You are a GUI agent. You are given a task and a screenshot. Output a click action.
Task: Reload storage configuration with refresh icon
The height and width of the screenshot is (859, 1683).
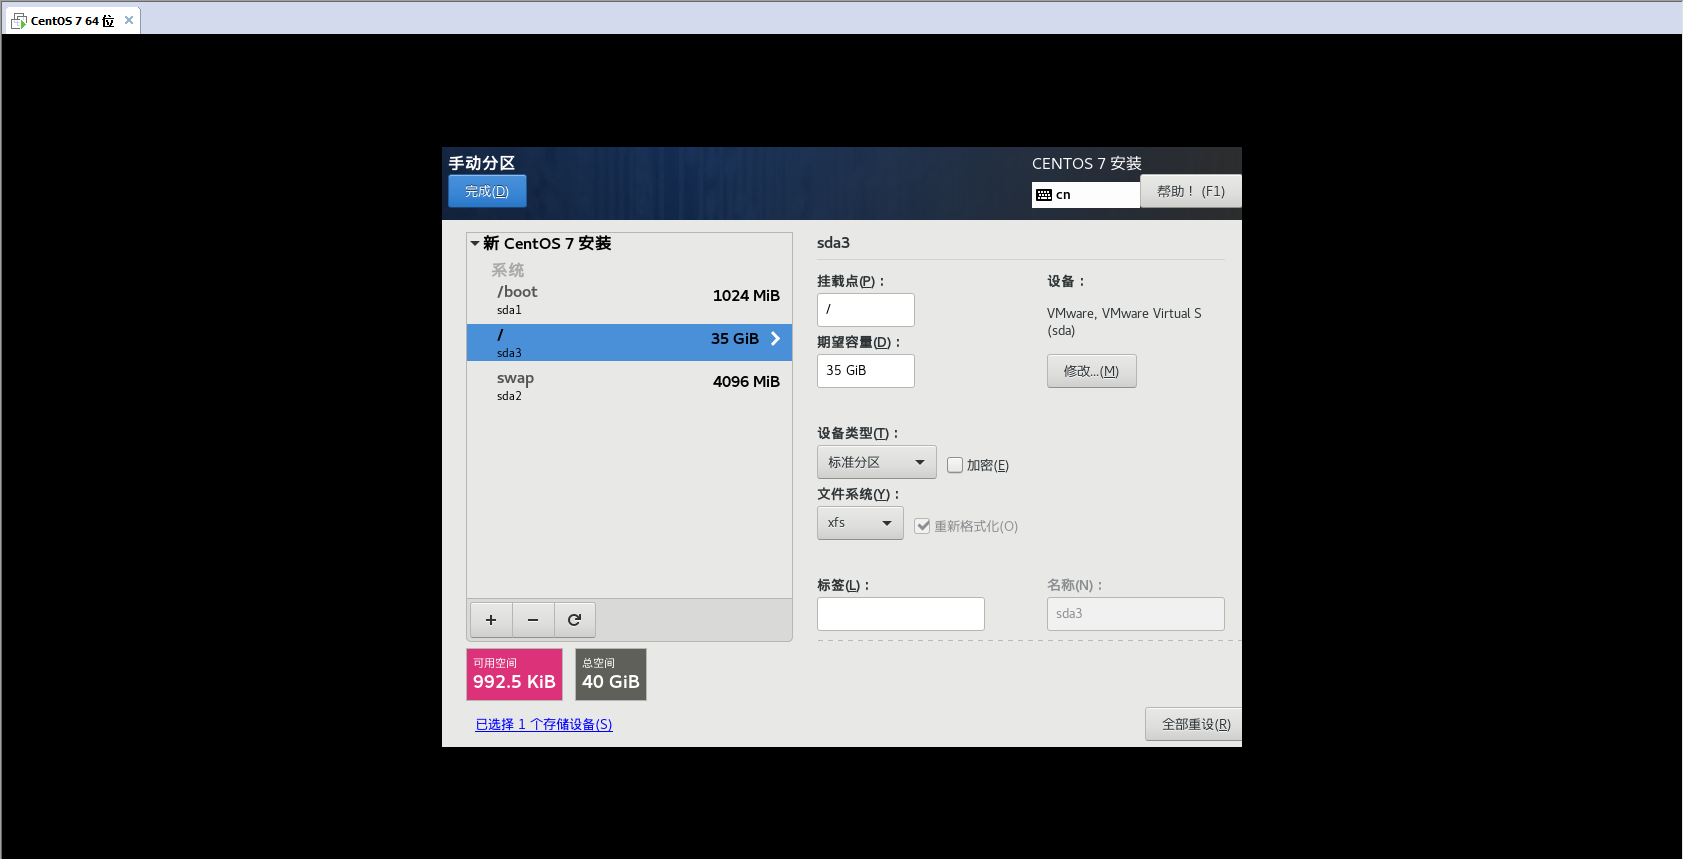575,620
